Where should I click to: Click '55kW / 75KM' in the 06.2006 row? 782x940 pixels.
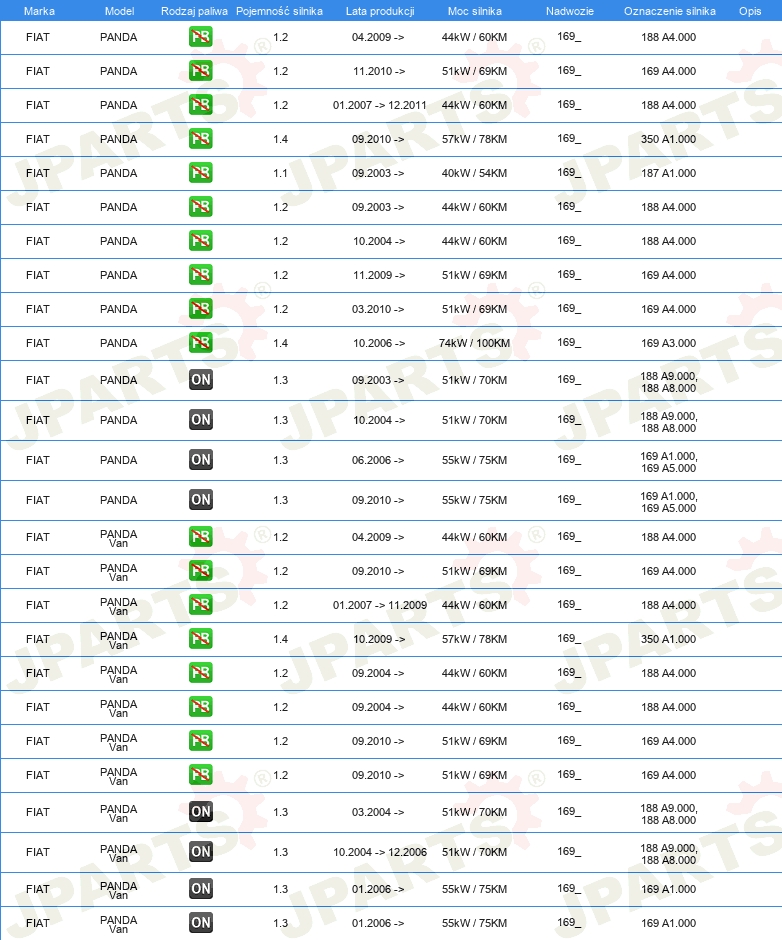pyautogui.click(x=474, y=460)
